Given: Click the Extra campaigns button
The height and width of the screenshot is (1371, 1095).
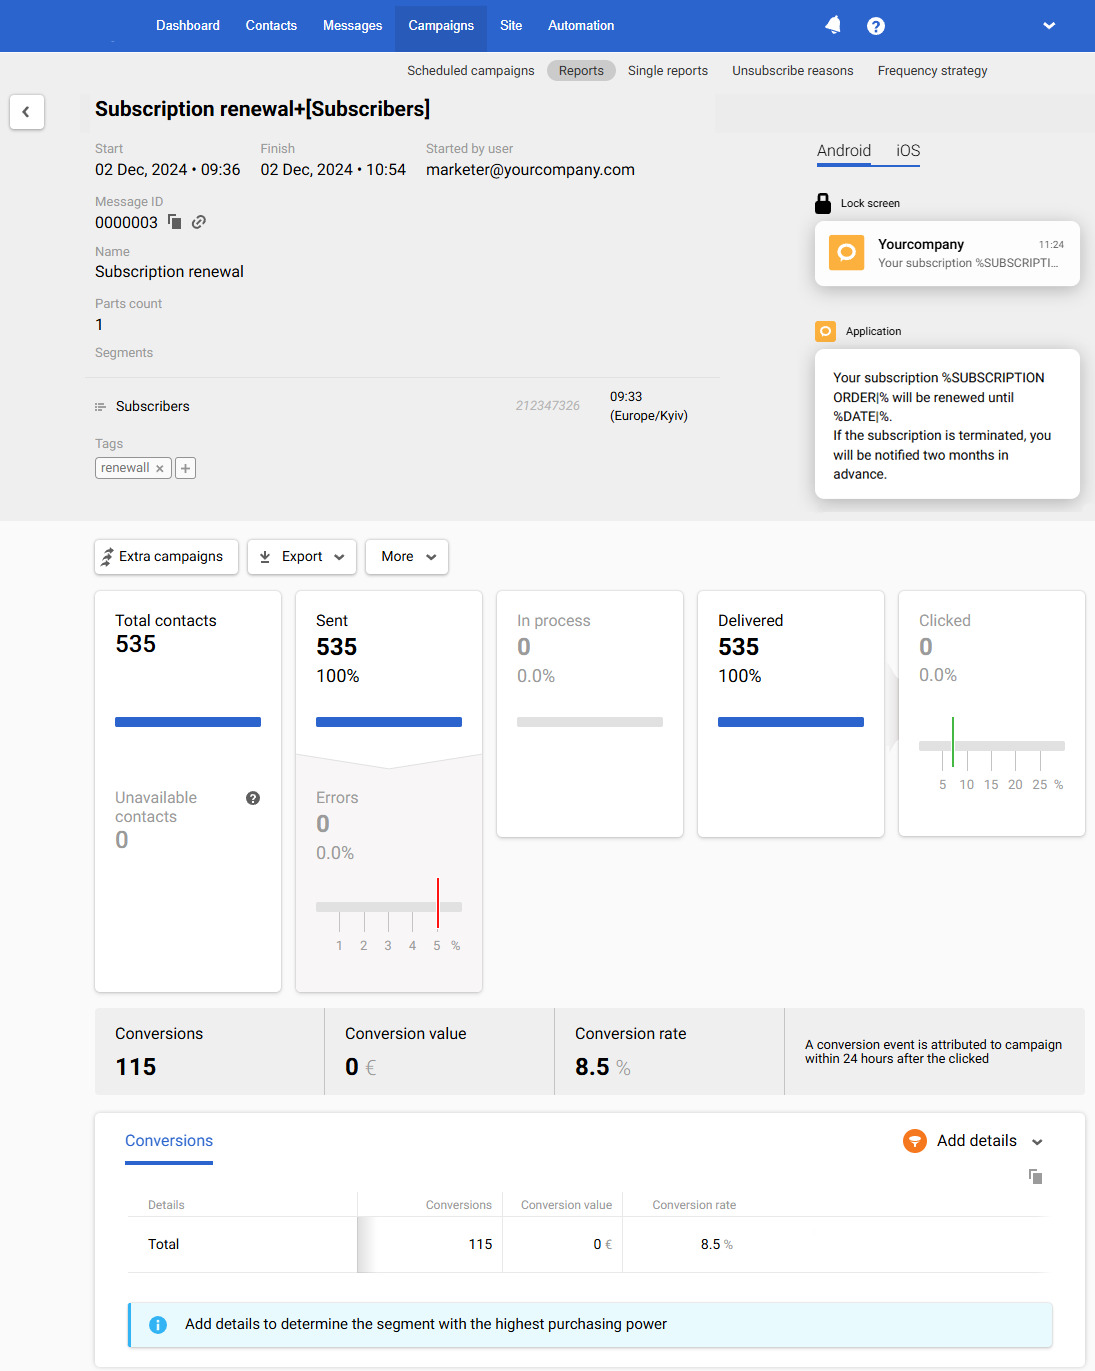Looking at the screenshot, I should pyautogui.click(x=165, y=557).
